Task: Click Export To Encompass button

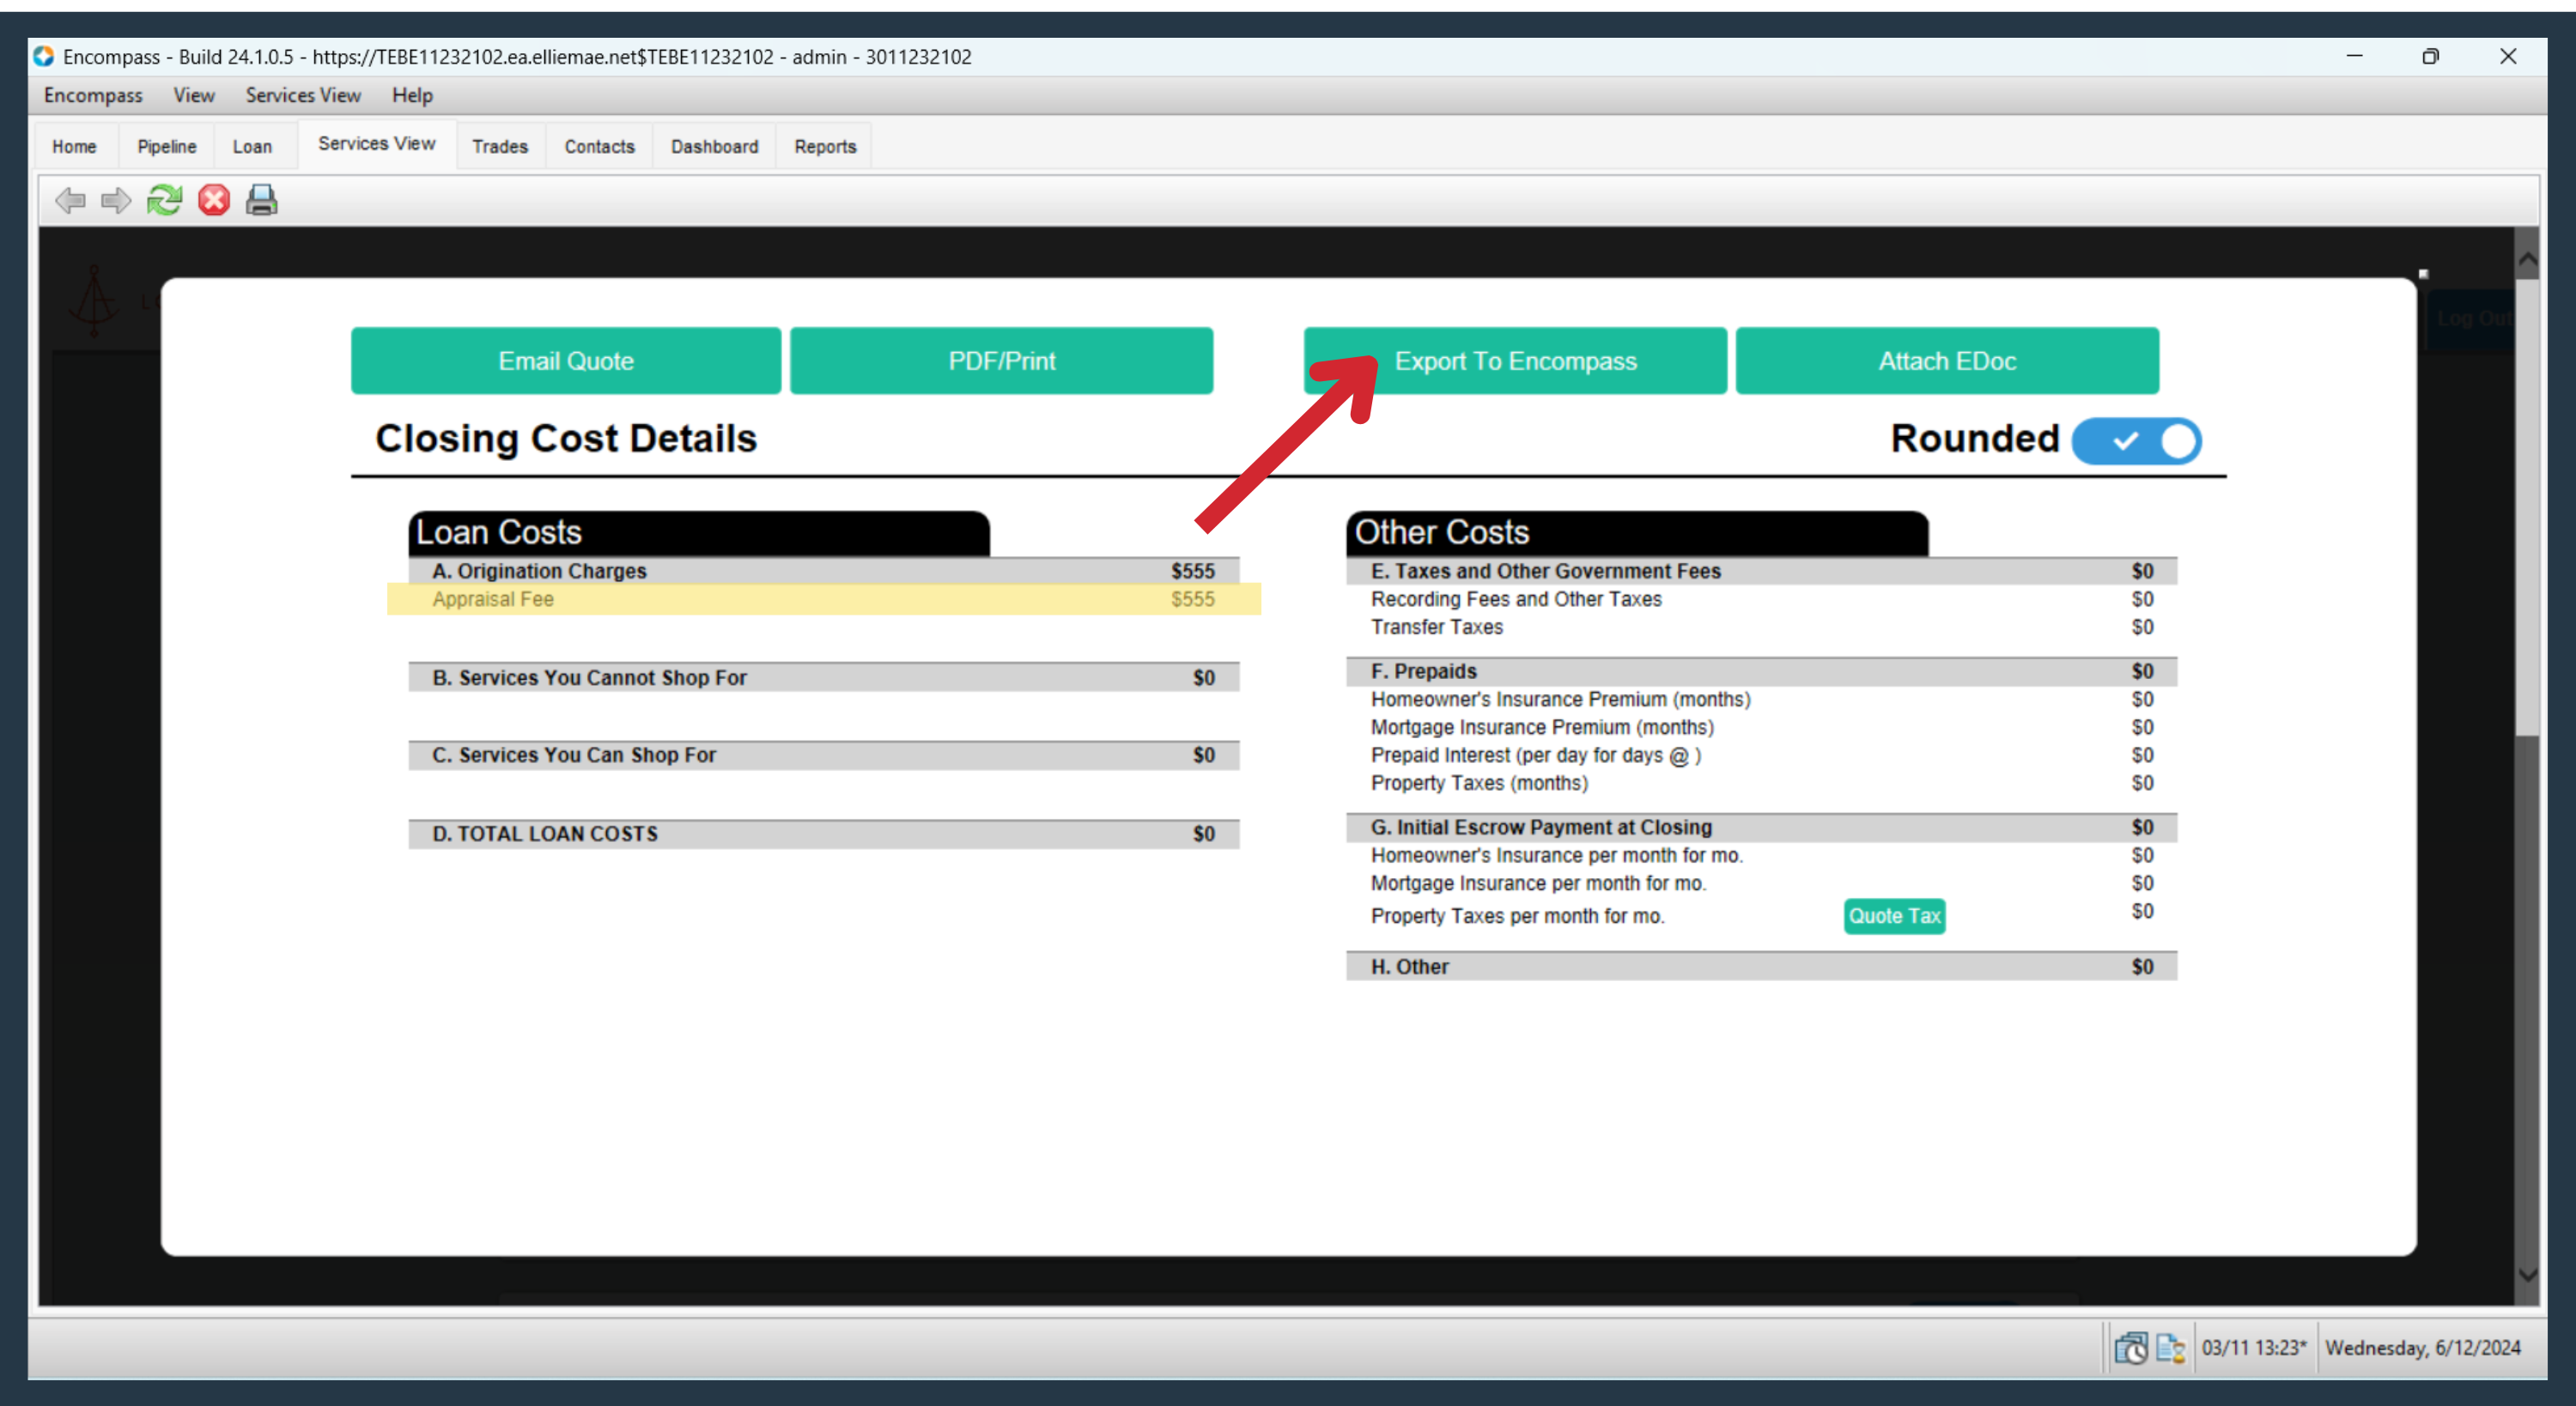Action: pos(1515,361)
